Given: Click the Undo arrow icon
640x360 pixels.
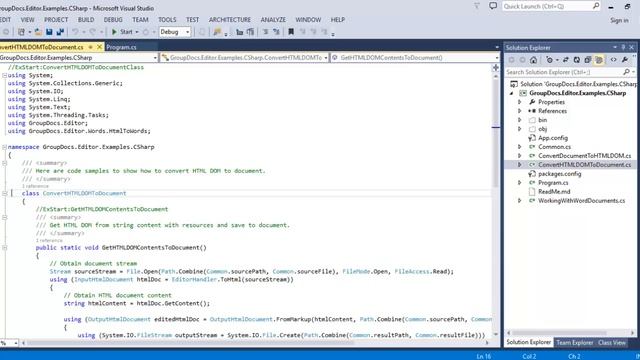Looking at the screenshot, I should point(75,32).
